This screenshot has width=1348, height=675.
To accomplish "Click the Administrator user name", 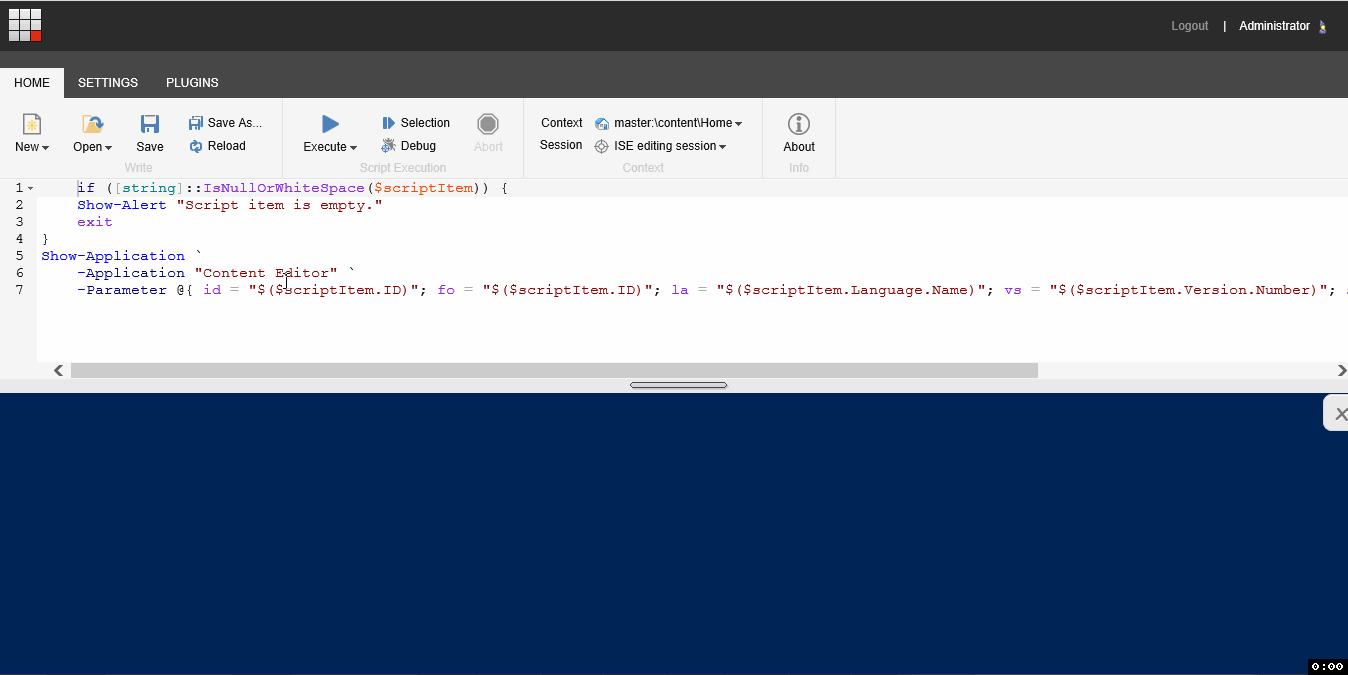I will click(1274, 26).
